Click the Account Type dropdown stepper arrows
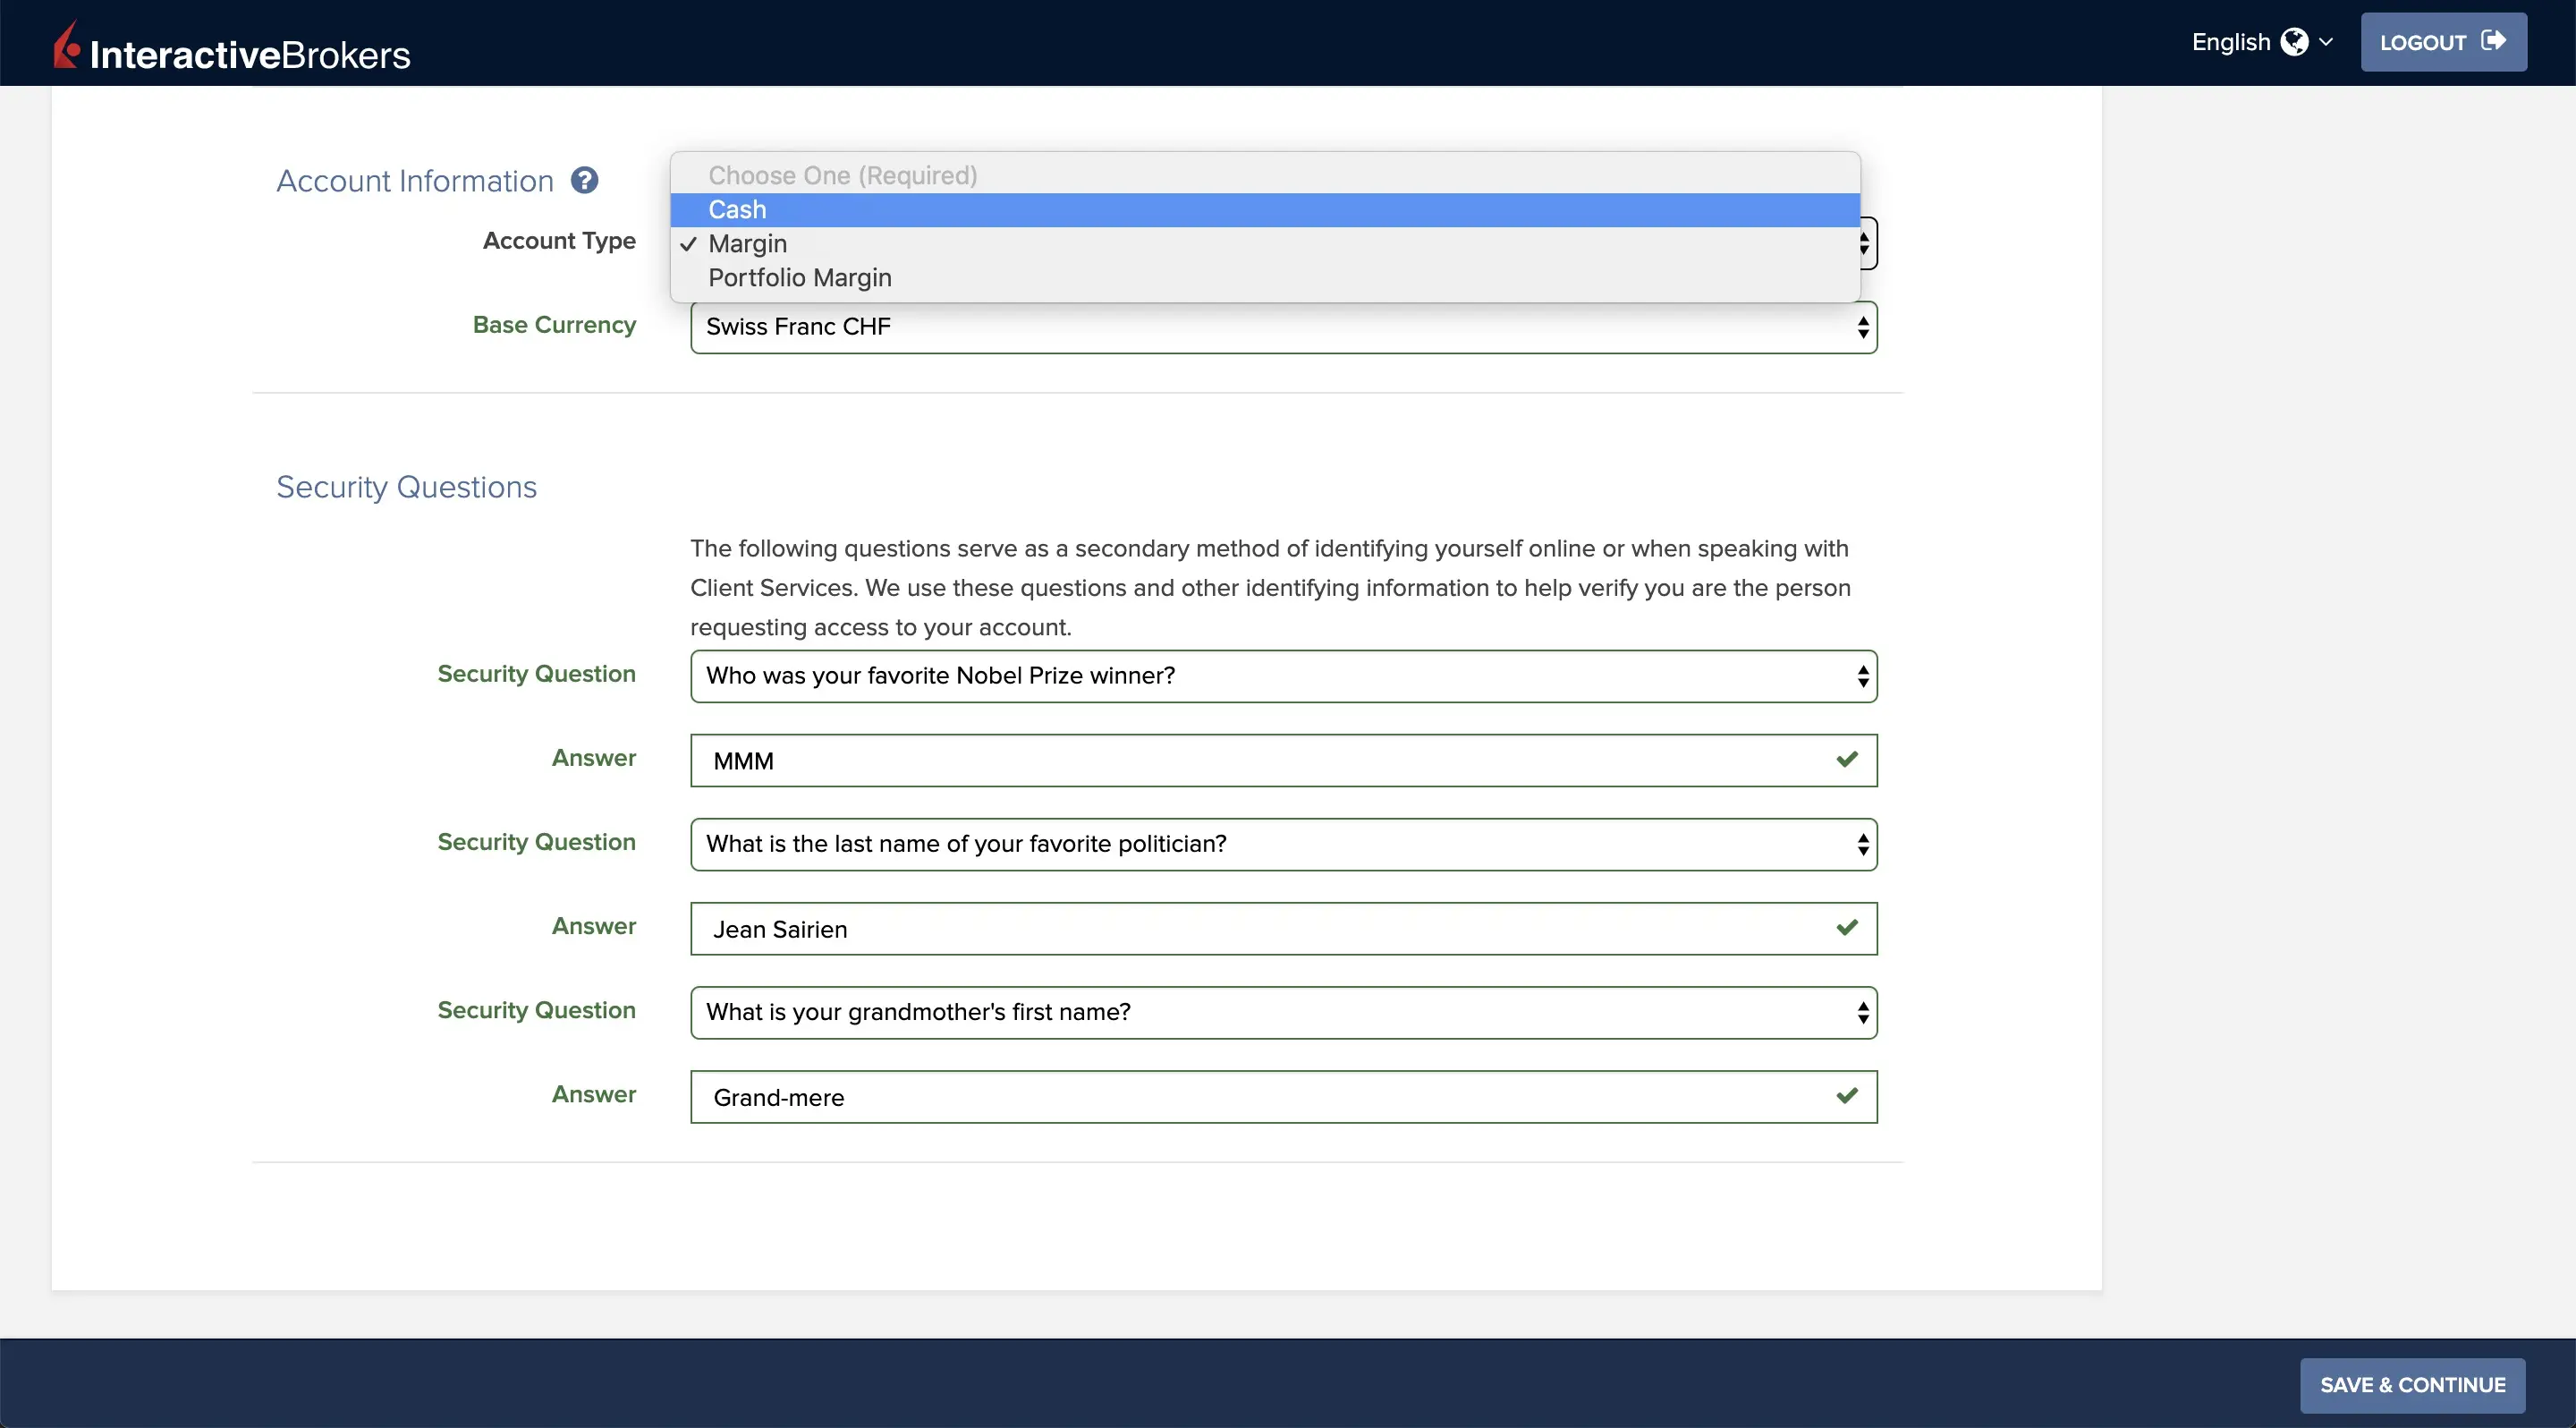The height and width of the screenshot is (1428, 2576). click(1865, 244)
